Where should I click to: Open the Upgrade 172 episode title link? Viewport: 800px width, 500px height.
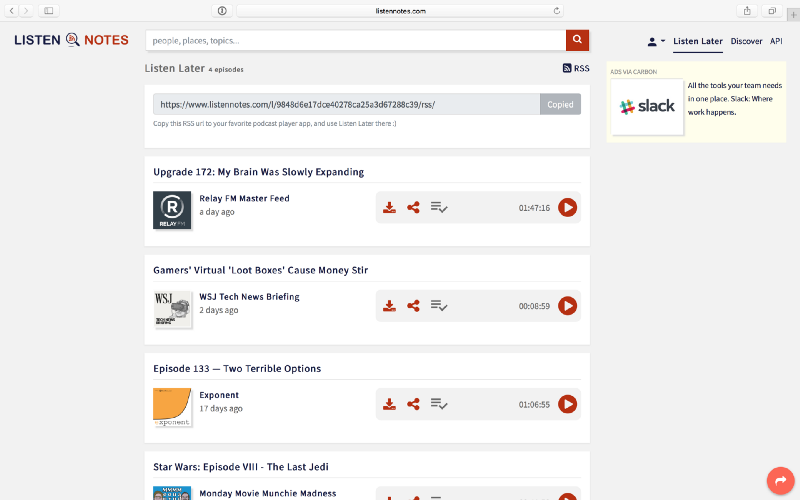[x=259, y=172]
